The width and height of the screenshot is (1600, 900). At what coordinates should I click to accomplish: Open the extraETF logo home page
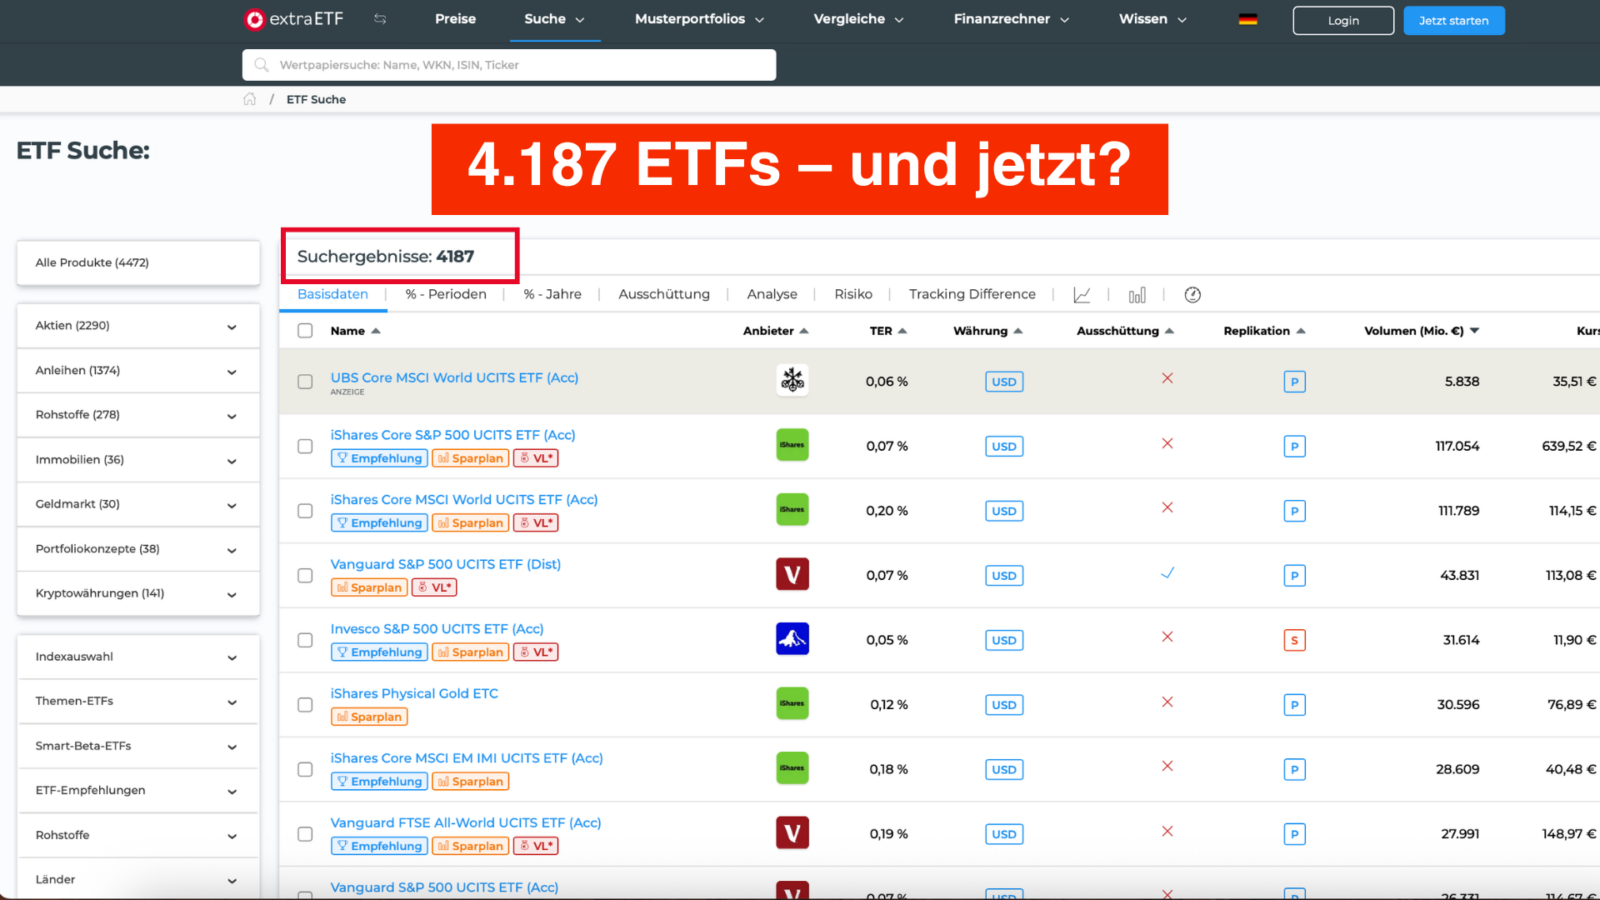pos(294,19)
